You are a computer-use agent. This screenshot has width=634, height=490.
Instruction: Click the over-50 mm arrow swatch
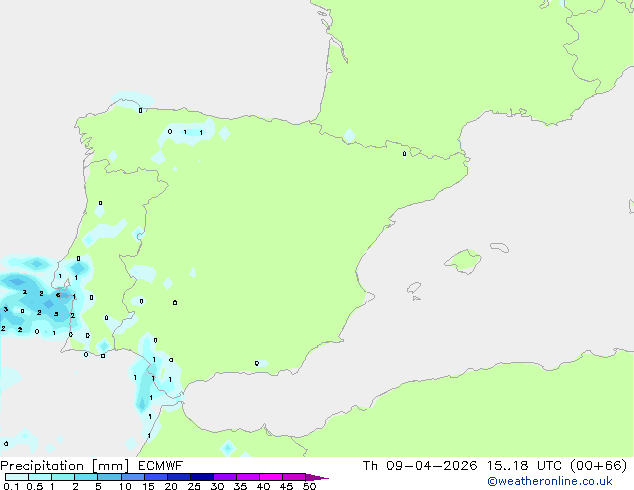point(317,477)
